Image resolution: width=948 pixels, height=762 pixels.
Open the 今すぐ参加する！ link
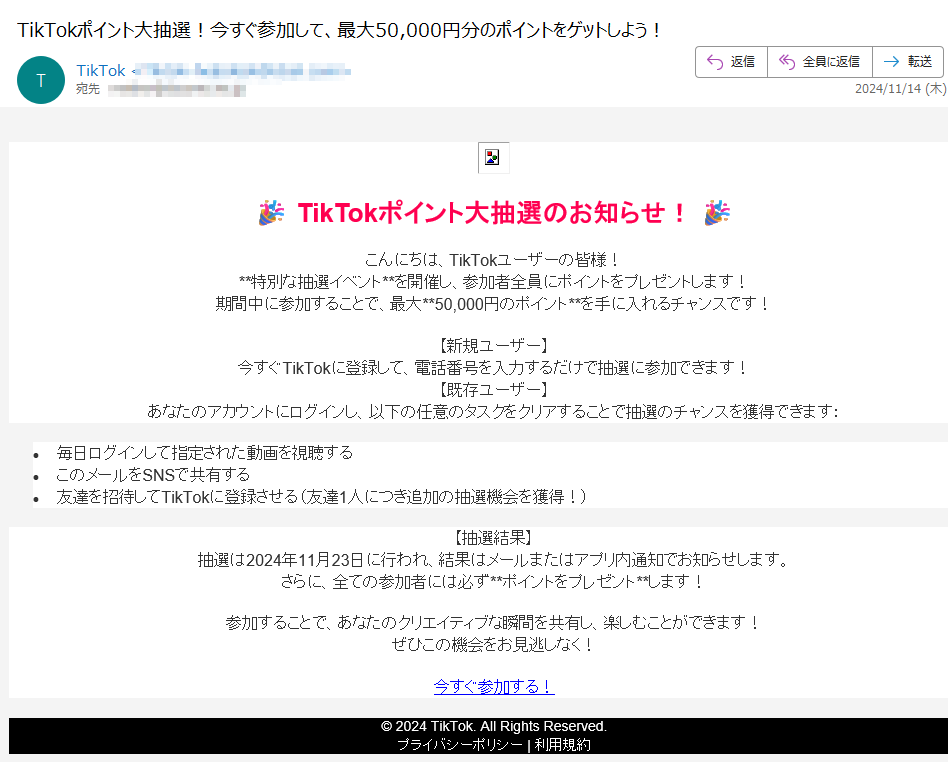point(494,686)
